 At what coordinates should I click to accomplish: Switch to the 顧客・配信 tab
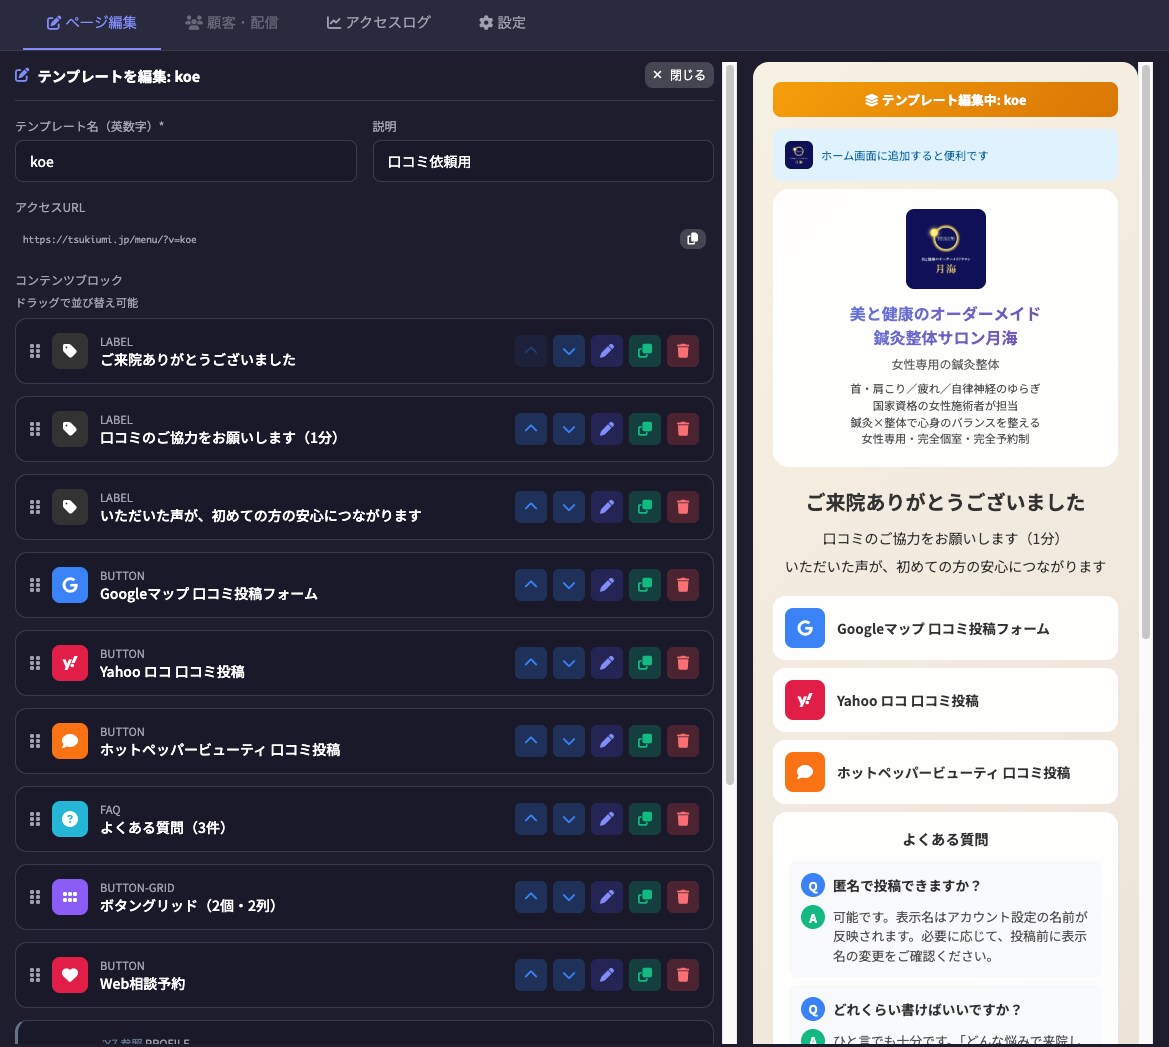tap(231, 23)
